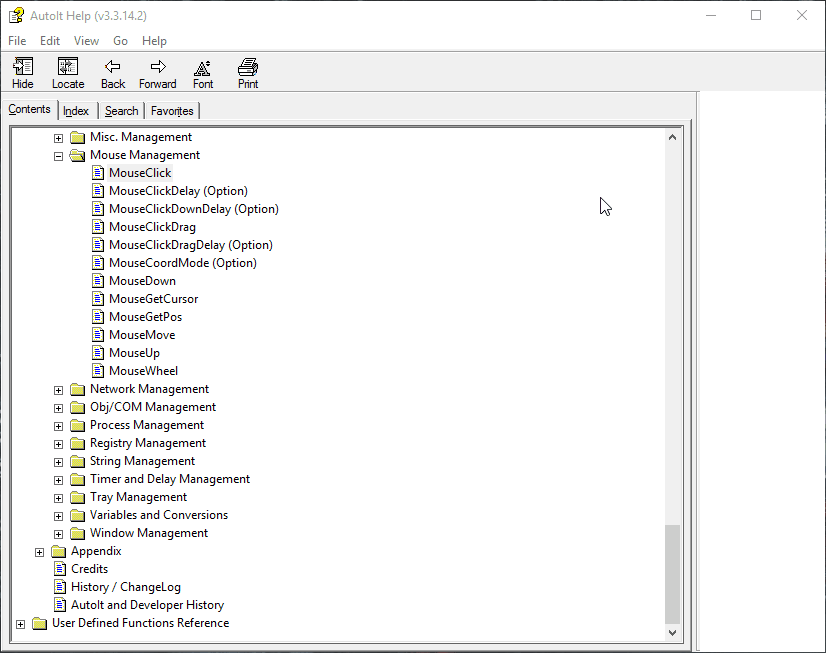Image resolution: width=826 pixels, height=653 pixels.
Task: Click the Tray Management folder icon
Action: point(77,498)
